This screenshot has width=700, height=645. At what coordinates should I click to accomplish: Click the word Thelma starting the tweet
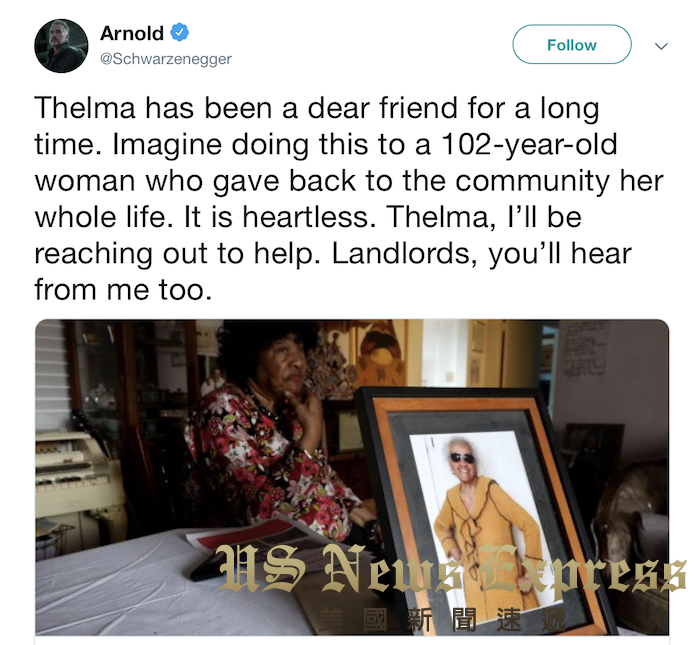[85, 108]
